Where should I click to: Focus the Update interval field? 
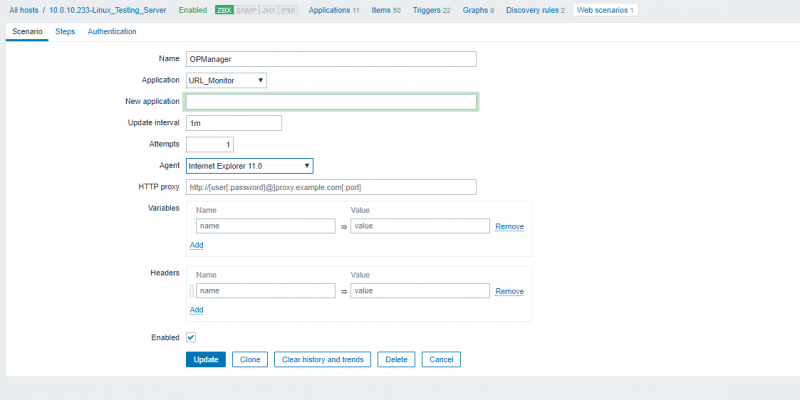point(234,123)
